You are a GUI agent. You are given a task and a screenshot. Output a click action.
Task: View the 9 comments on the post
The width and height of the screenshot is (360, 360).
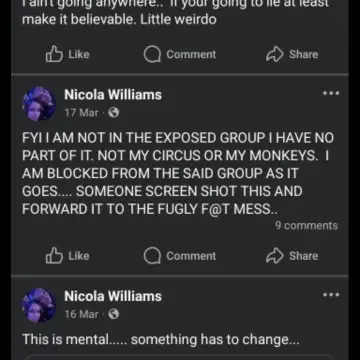[306, 226]
